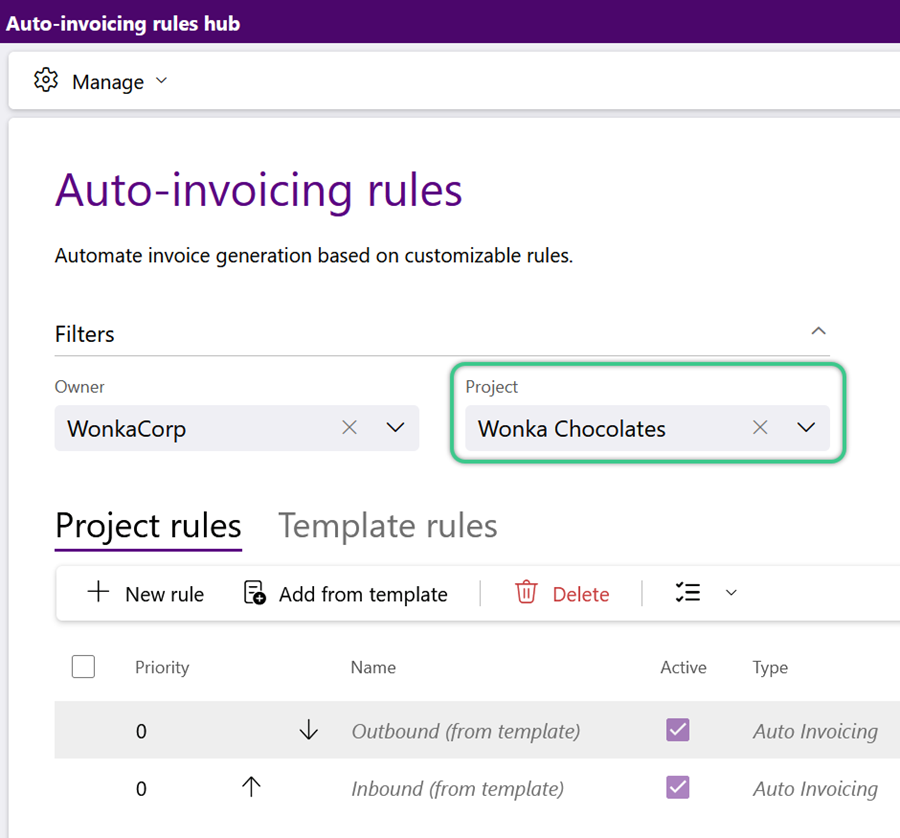
Task: Uncheck Active for the Outbound rule
Action: point(678,730)
